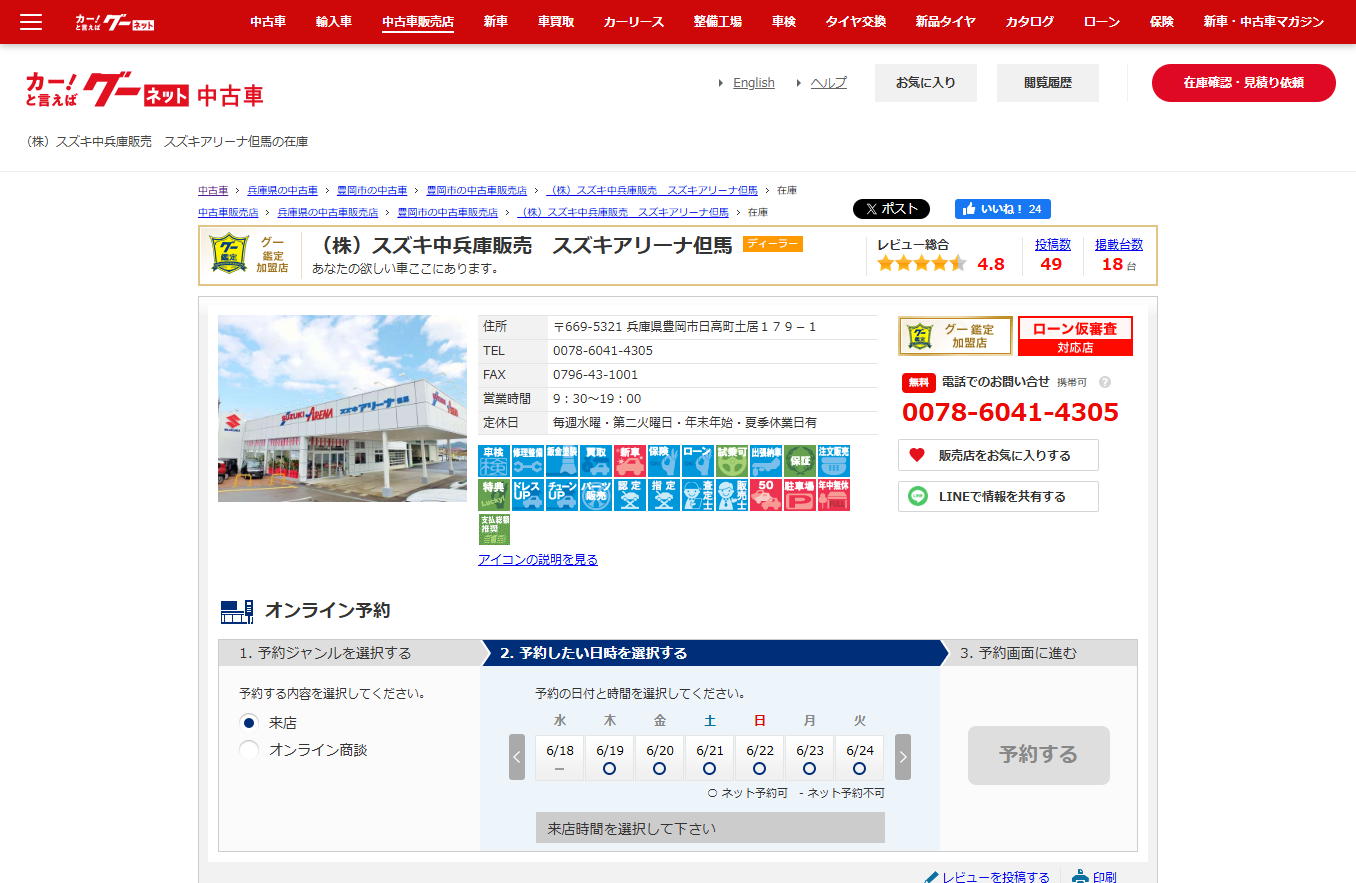The width and height of the screenshot is (1356, 883).
Task: Click the 駐車場 parking icon
Action: click(800, 495)
